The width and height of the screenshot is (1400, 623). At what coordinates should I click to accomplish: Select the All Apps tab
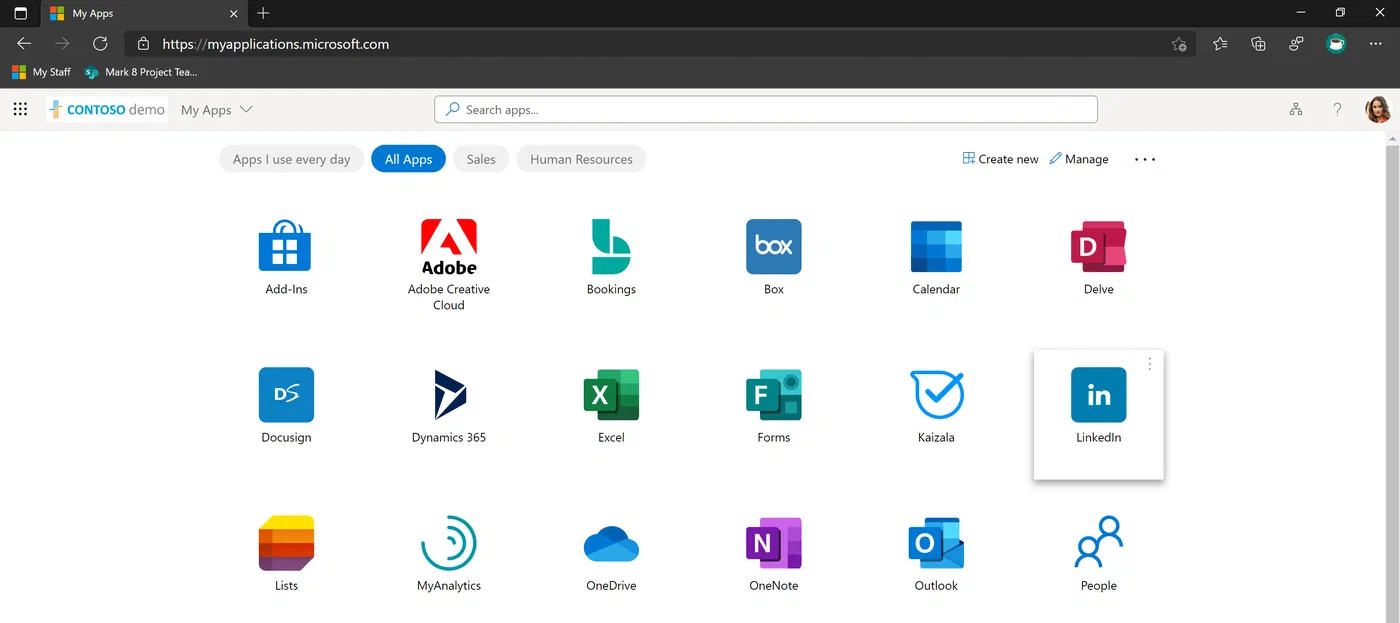tap(408, 159)
